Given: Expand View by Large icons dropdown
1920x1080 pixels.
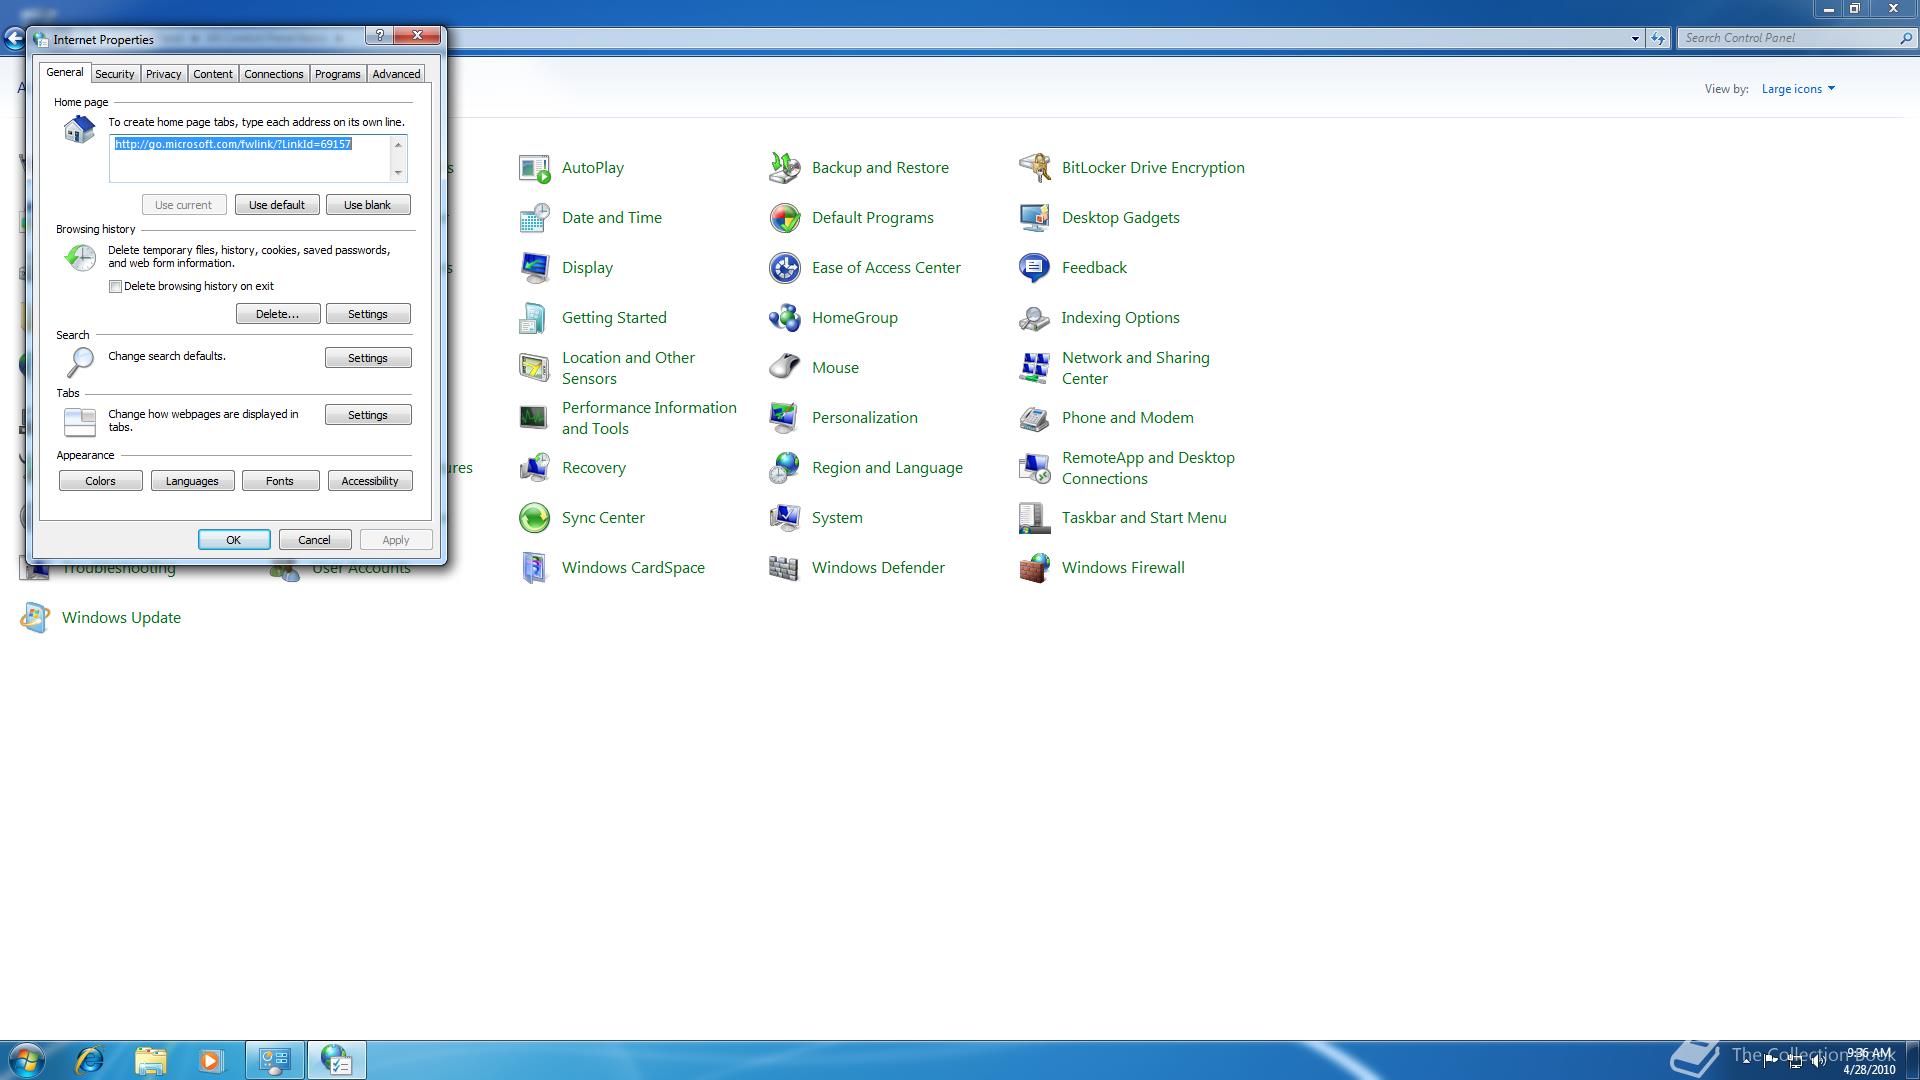Looking at the screenshot, I should 1798,89.
